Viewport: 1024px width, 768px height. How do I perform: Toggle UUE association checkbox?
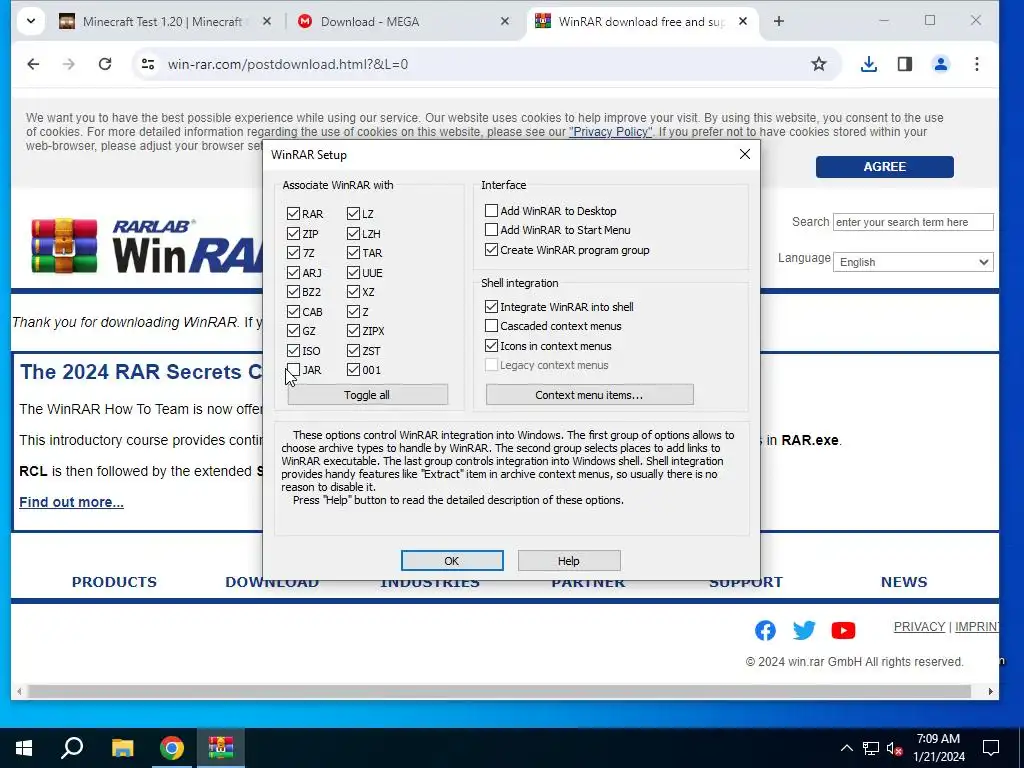pos(353,272)
